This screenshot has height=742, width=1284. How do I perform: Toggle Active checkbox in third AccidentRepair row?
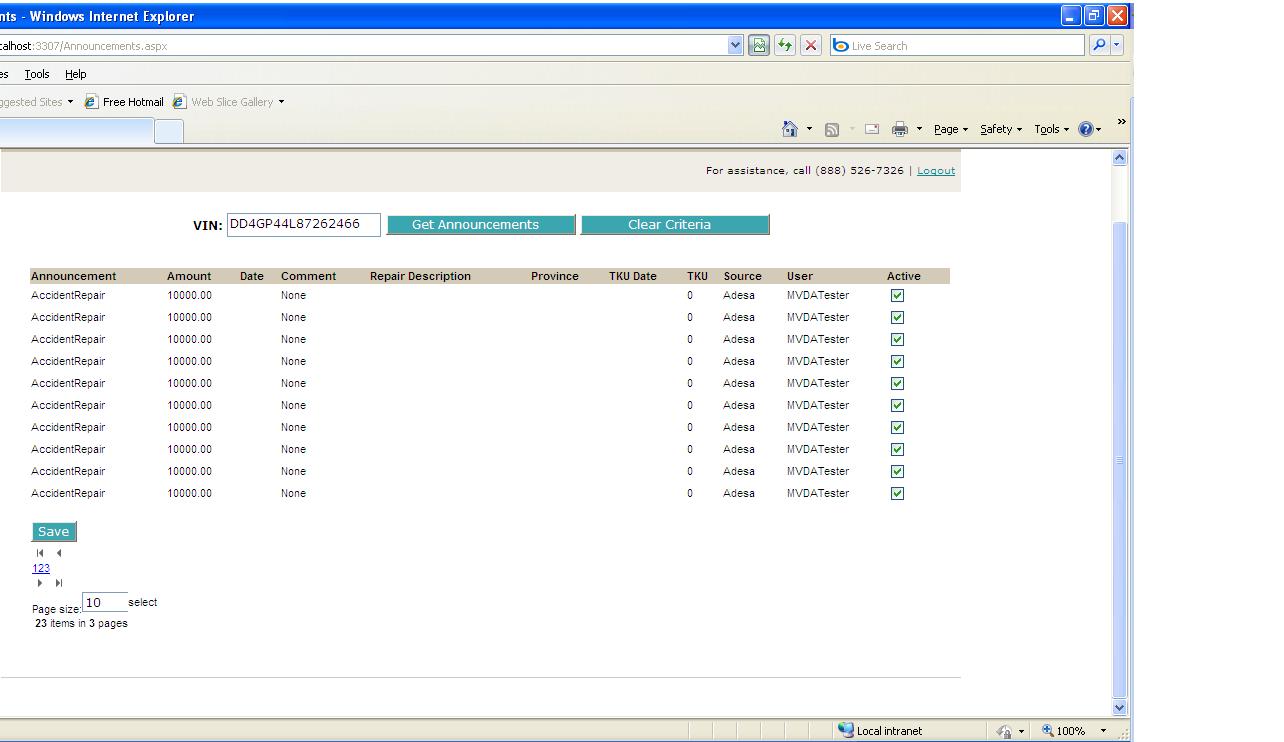[x=897, y=339]
